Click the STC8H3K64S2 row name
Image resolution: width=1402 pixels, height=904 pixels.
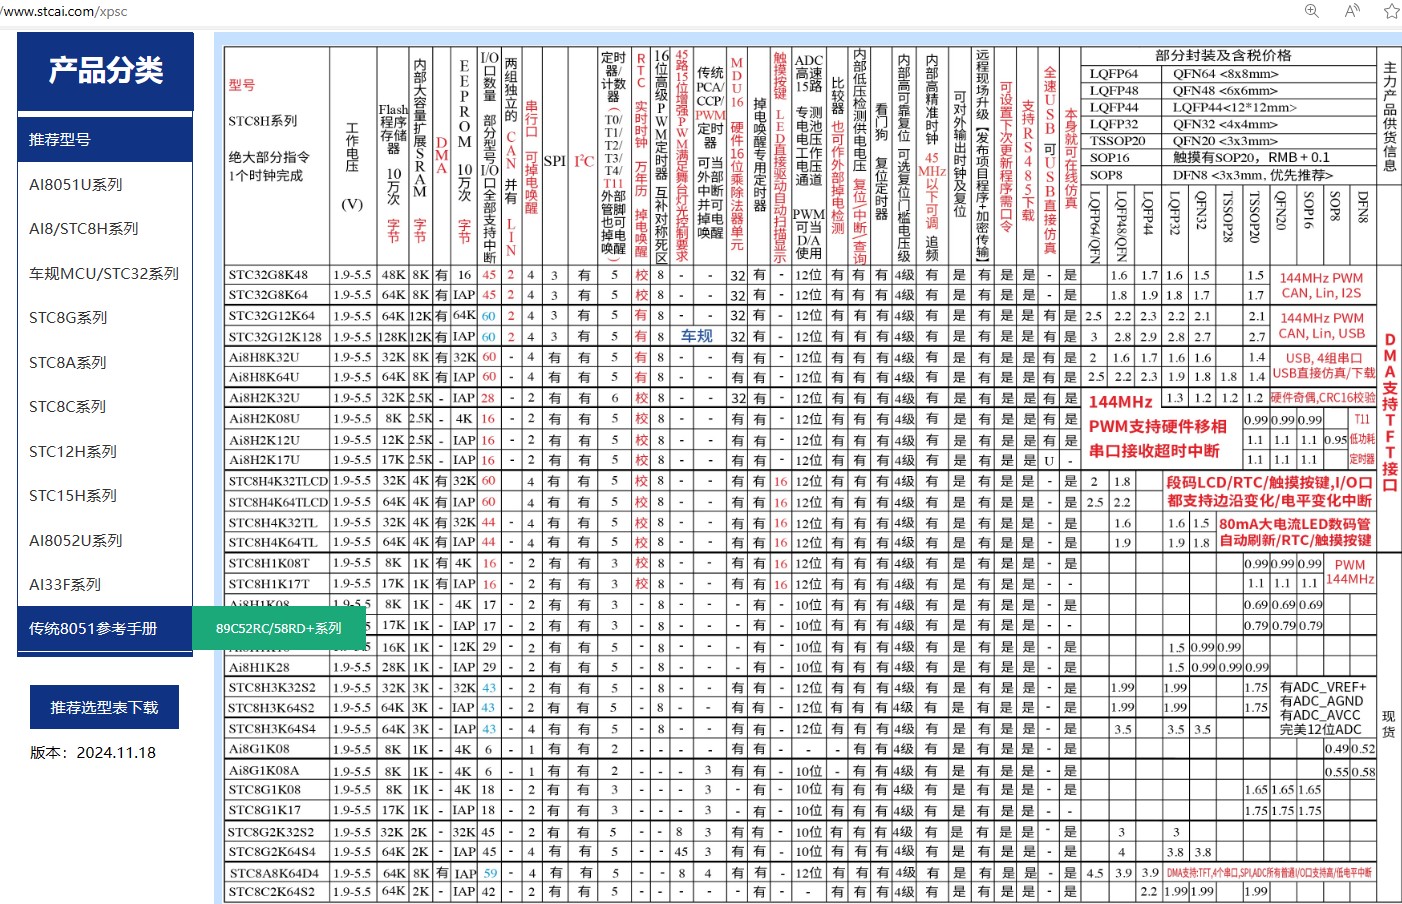pyautogui.click(x=272, y=708)
